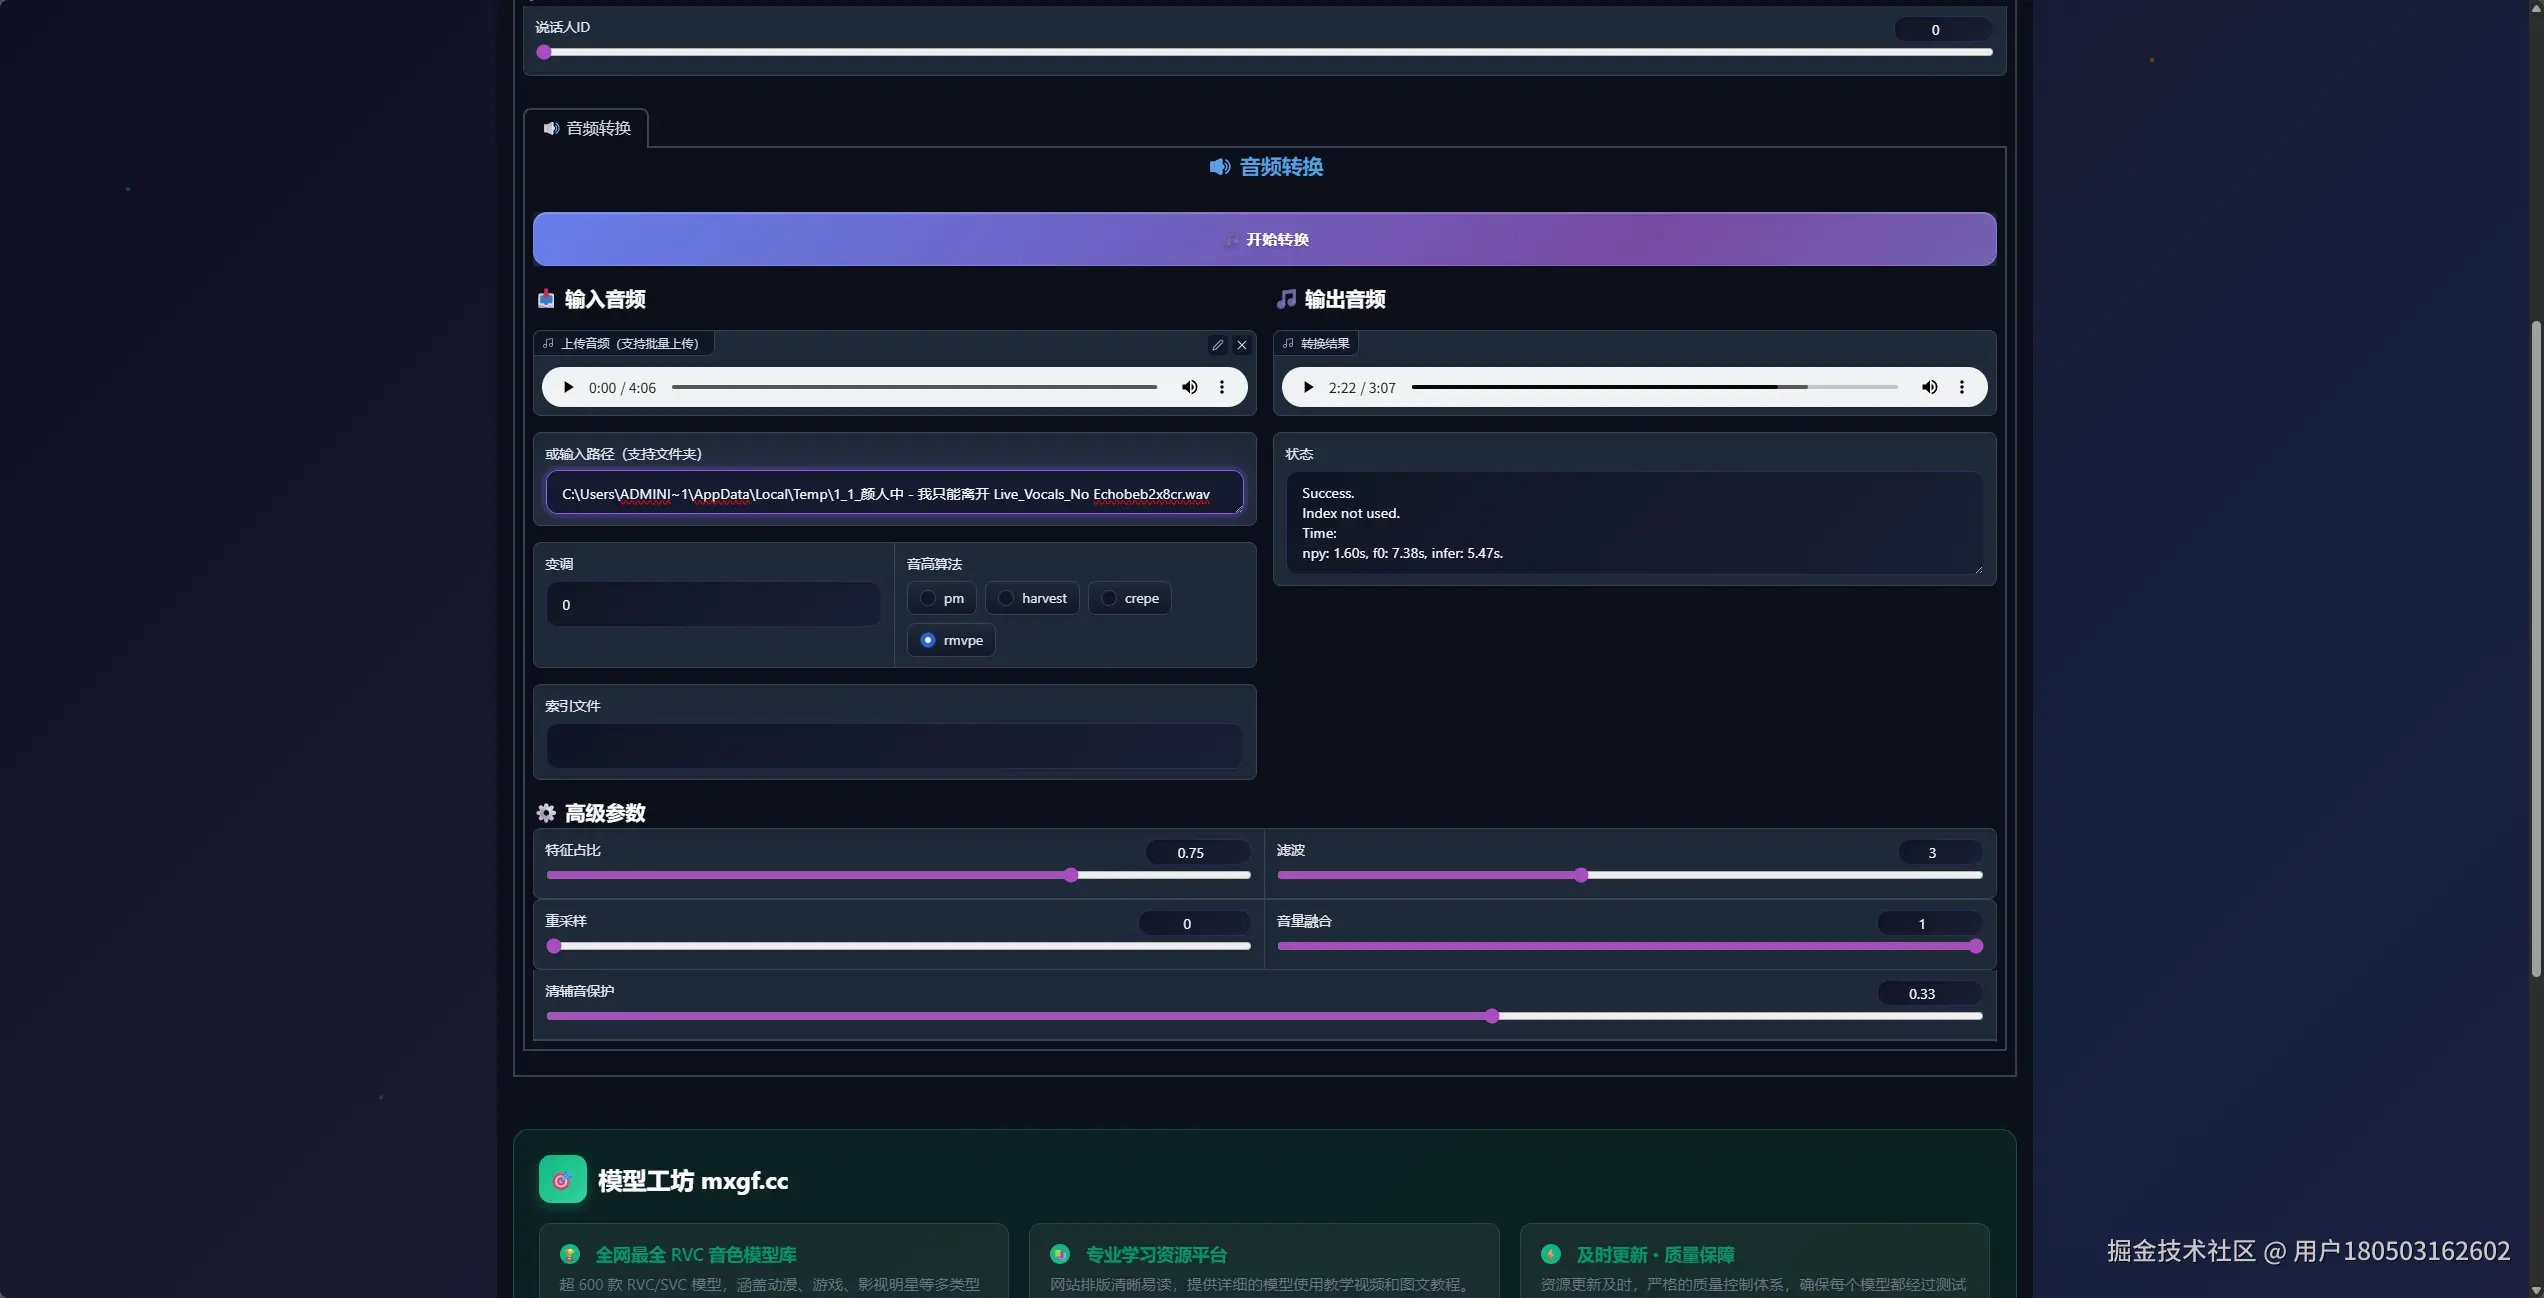2544x1298 pixels.
Task: Click the pencil edit icon on uploaded audio
Action: pos(1217,345)
